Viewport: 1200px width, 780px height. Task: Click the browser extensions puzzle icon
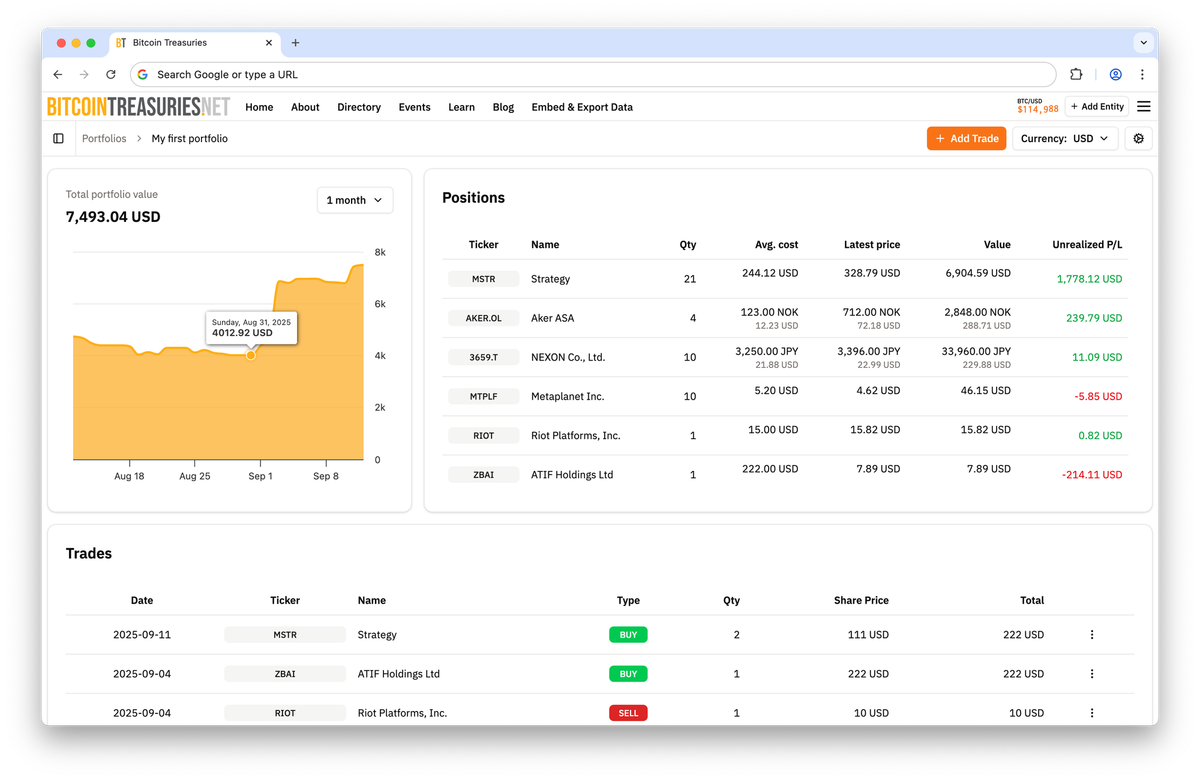click(x=1075, y=74)
